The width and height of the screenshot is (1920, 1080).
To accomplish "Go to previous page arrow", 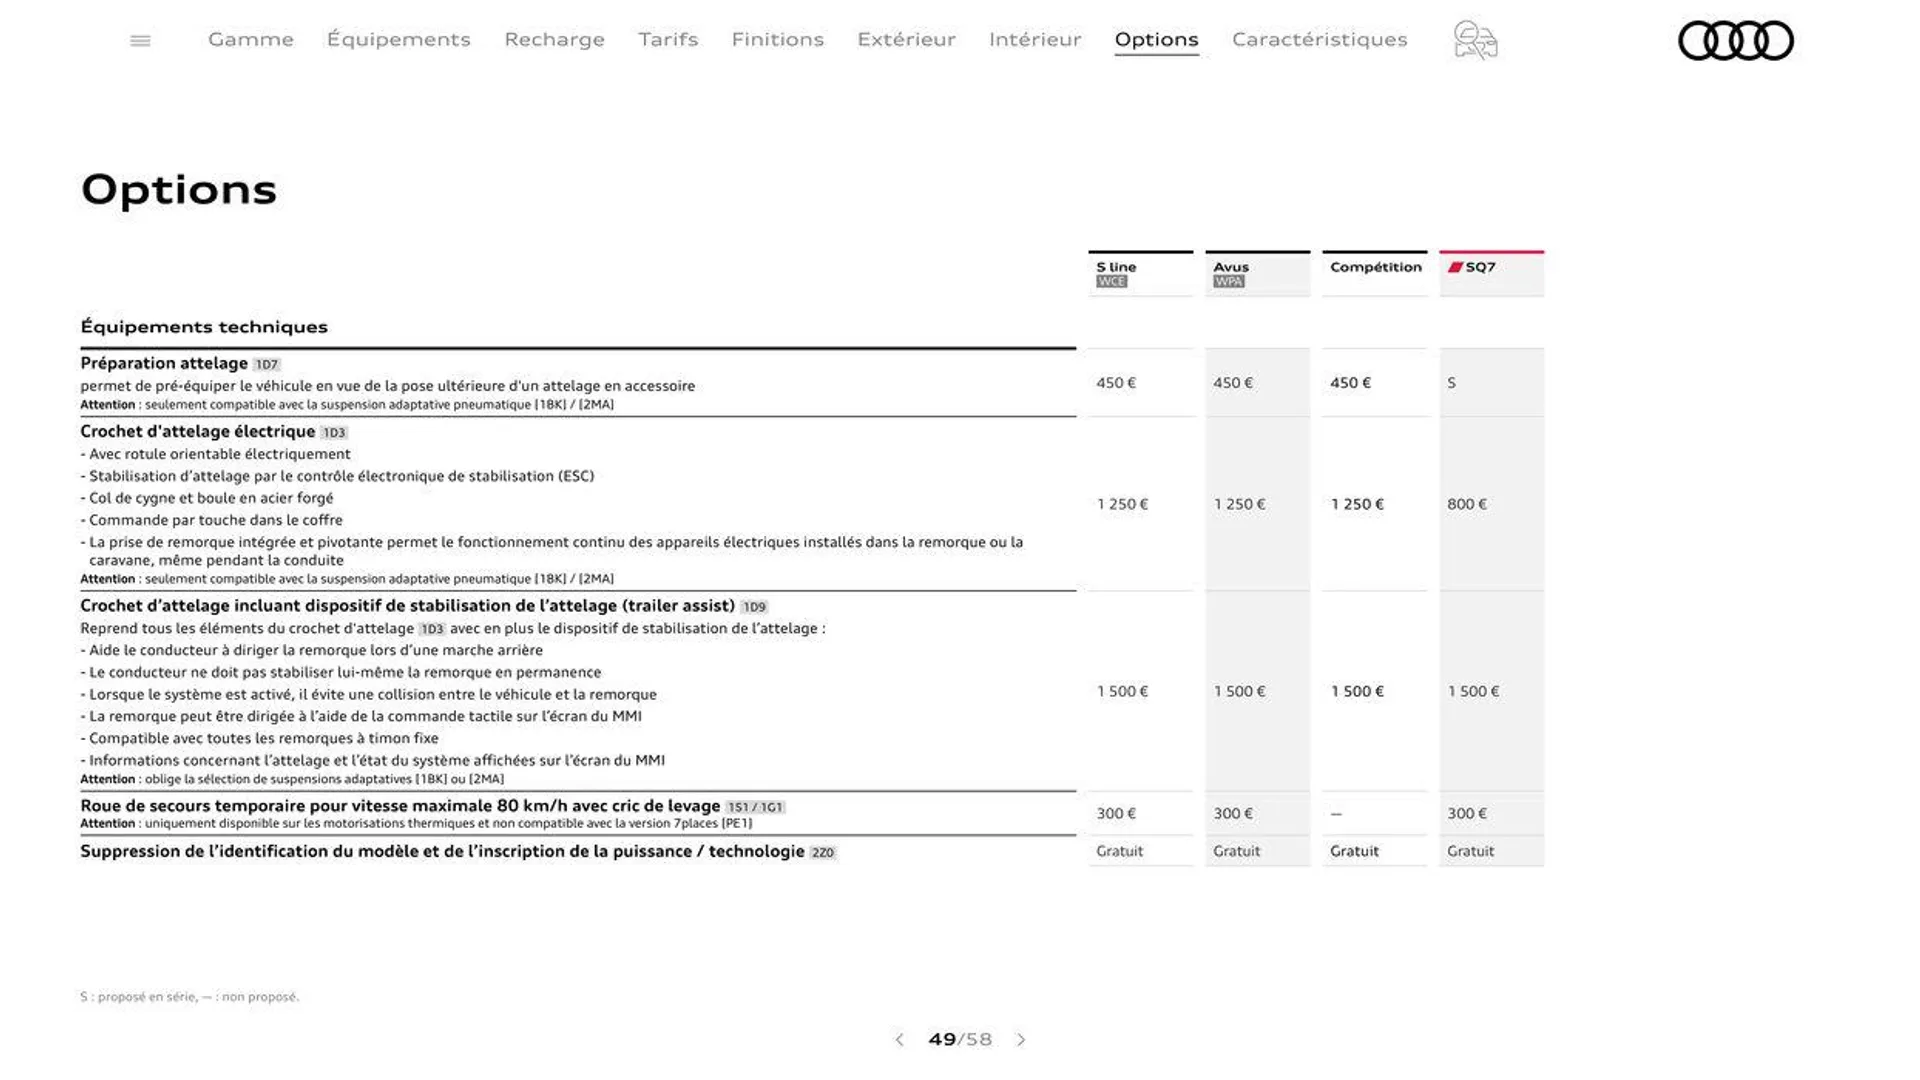I will (899, 1040).
